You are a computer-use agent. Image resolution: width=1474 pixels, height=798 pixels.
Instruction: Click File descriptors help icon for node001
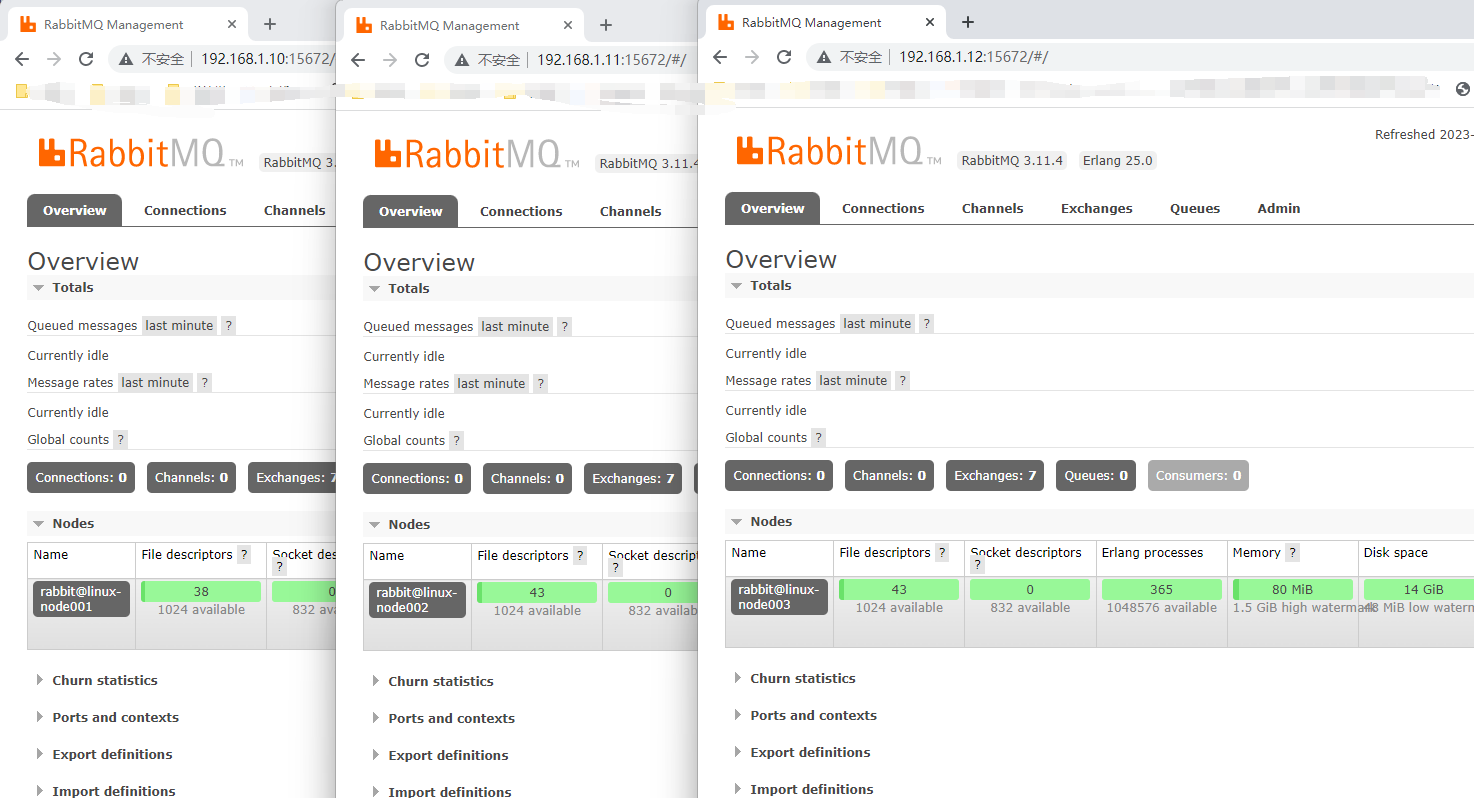245,555
